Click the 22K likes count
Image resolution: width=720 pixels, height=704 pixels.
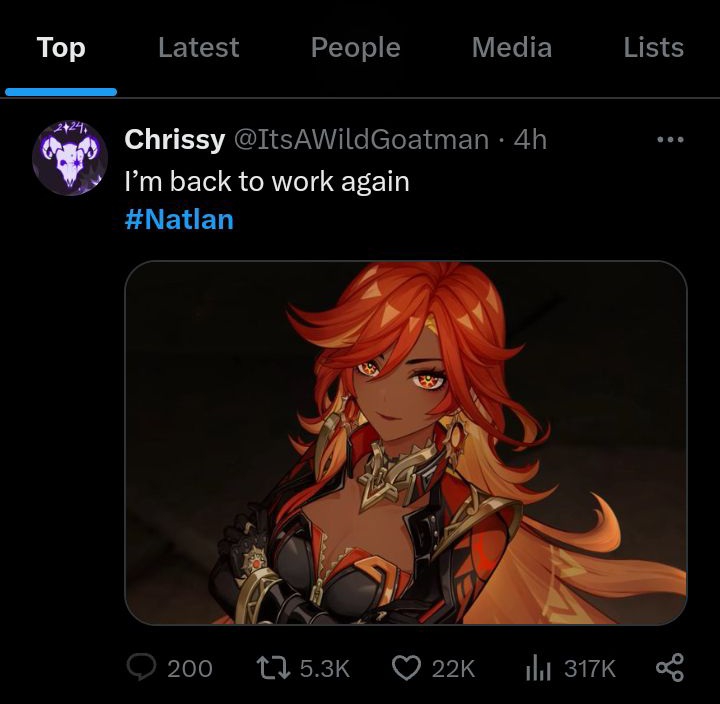coord(453,668)
